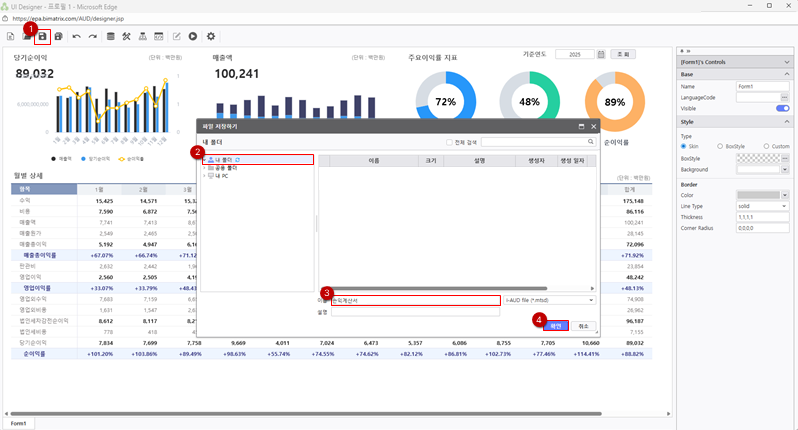Image resolution: width=798 pixels, height=430 pixels.
Task: Click the database (data source) toolbar icon
Action: 110,36
